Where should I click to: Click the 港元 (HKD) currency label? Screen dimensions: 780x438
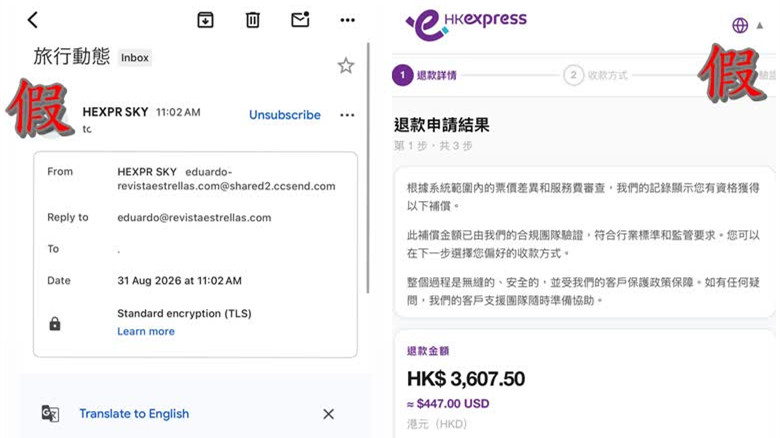[x=437, y=424]
